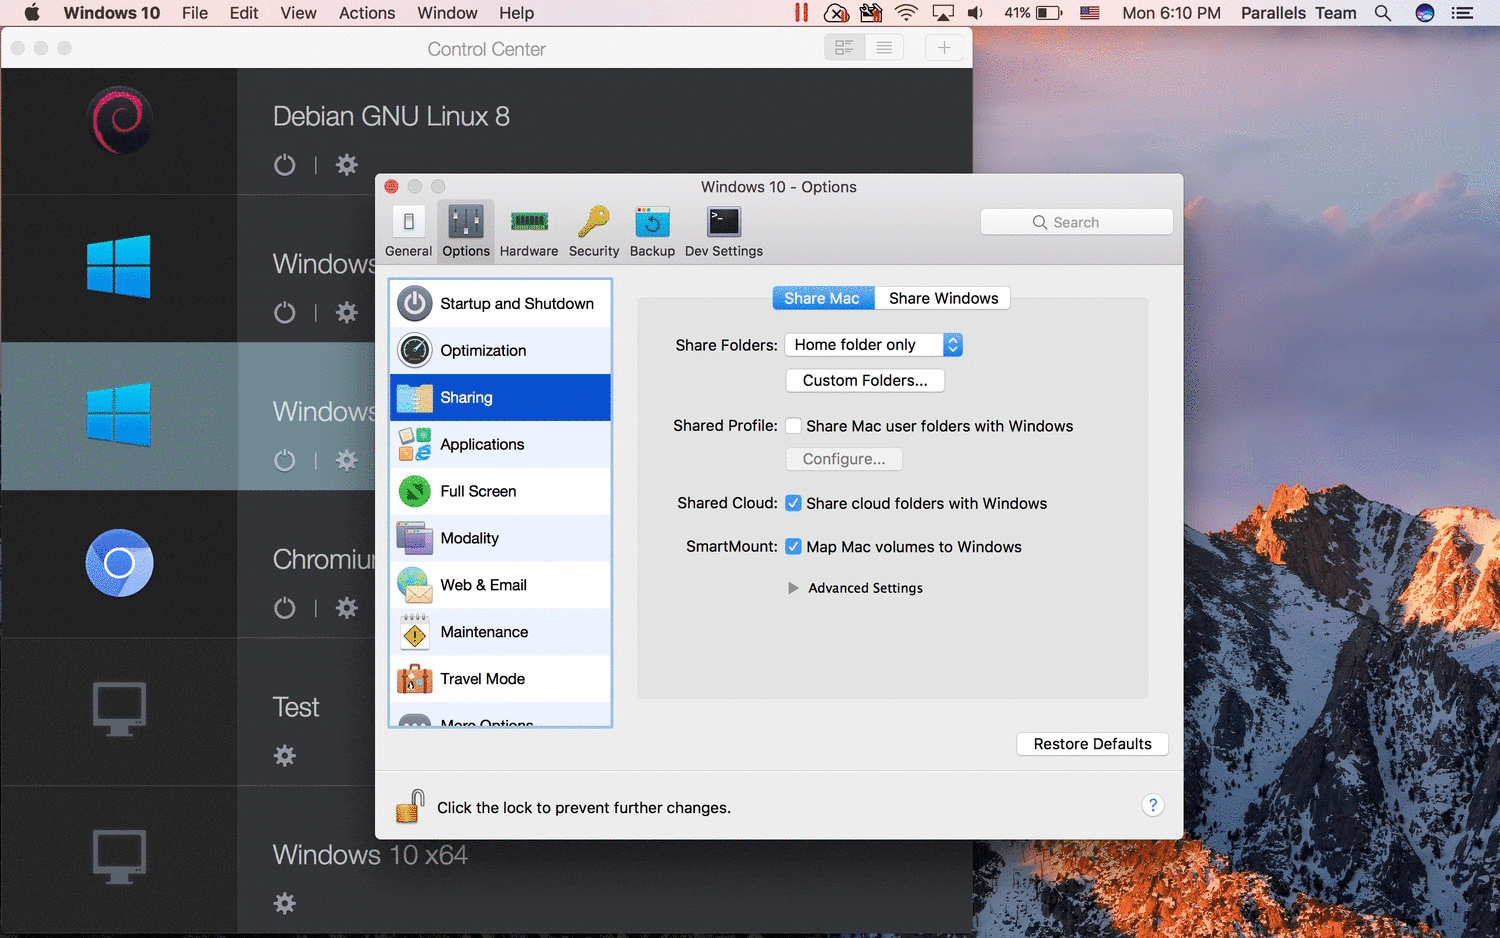Expand the Advanced Settings disclosure triangle
The height and width of the screenshot is (938, 1500).
(793, 588)
